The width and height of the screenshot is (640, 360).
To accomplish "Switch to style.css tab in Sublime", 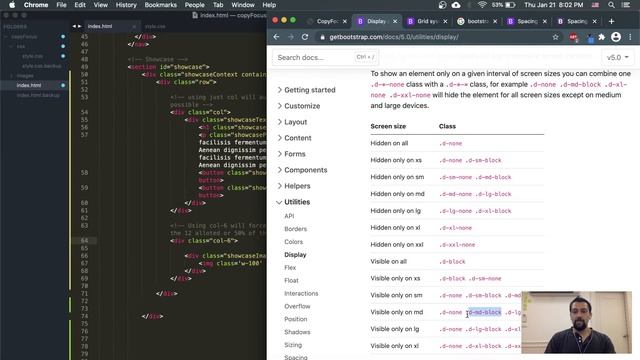I will click(x=155, y=27).
